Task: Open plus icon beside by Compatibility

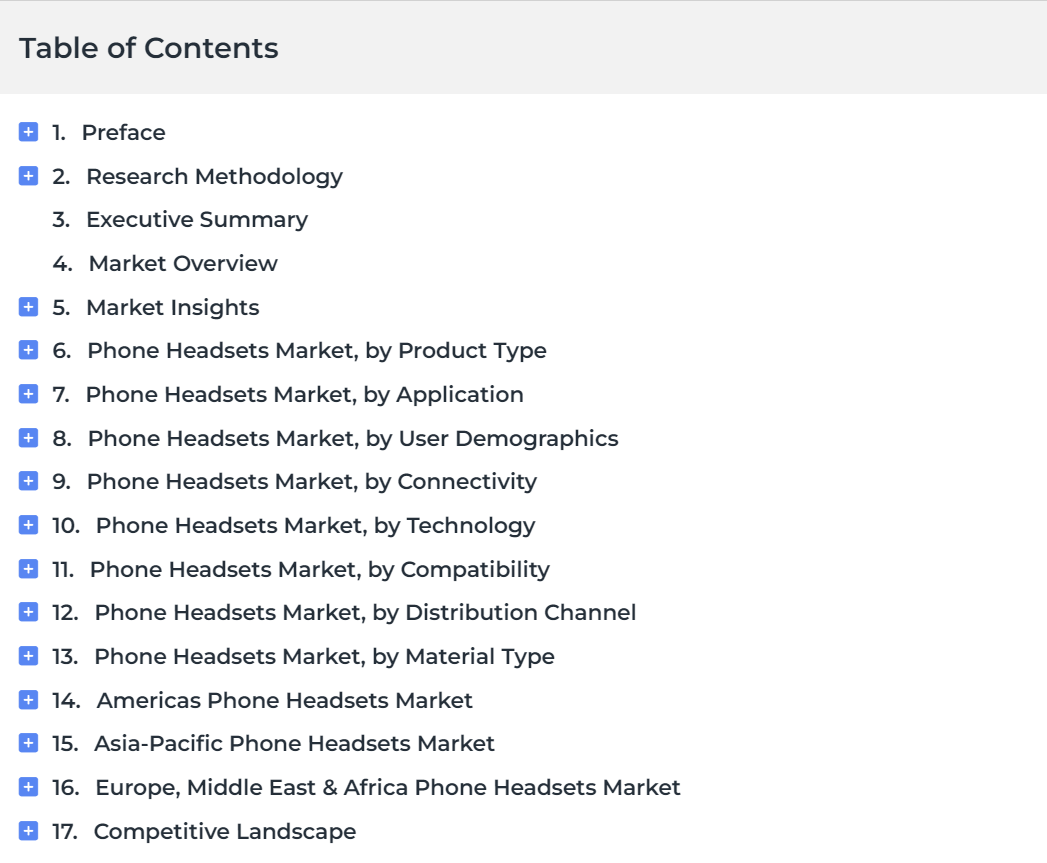Action: (x=28, y=569)
